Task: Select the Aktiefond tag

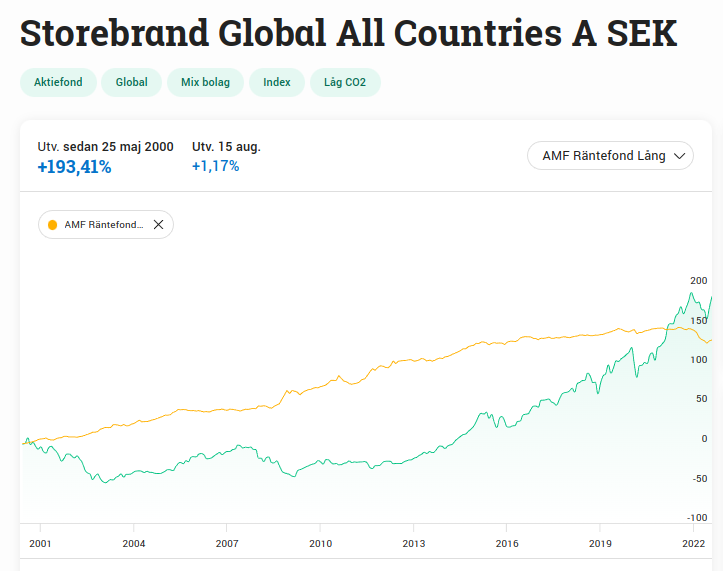Action: [58, 82]
